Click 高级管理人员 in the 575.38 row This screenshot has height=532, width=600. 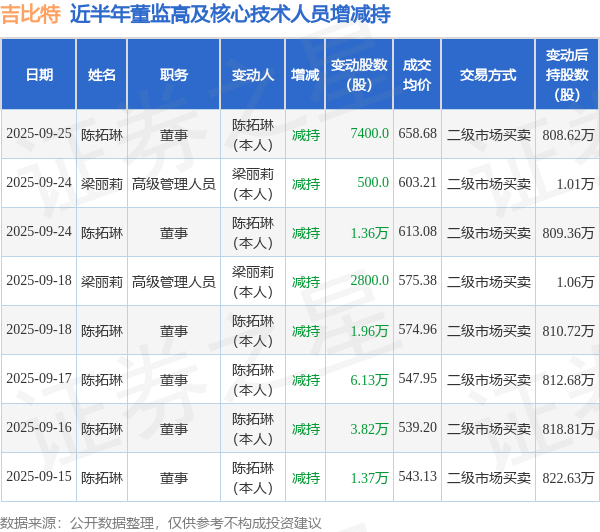tap(174, 282)
